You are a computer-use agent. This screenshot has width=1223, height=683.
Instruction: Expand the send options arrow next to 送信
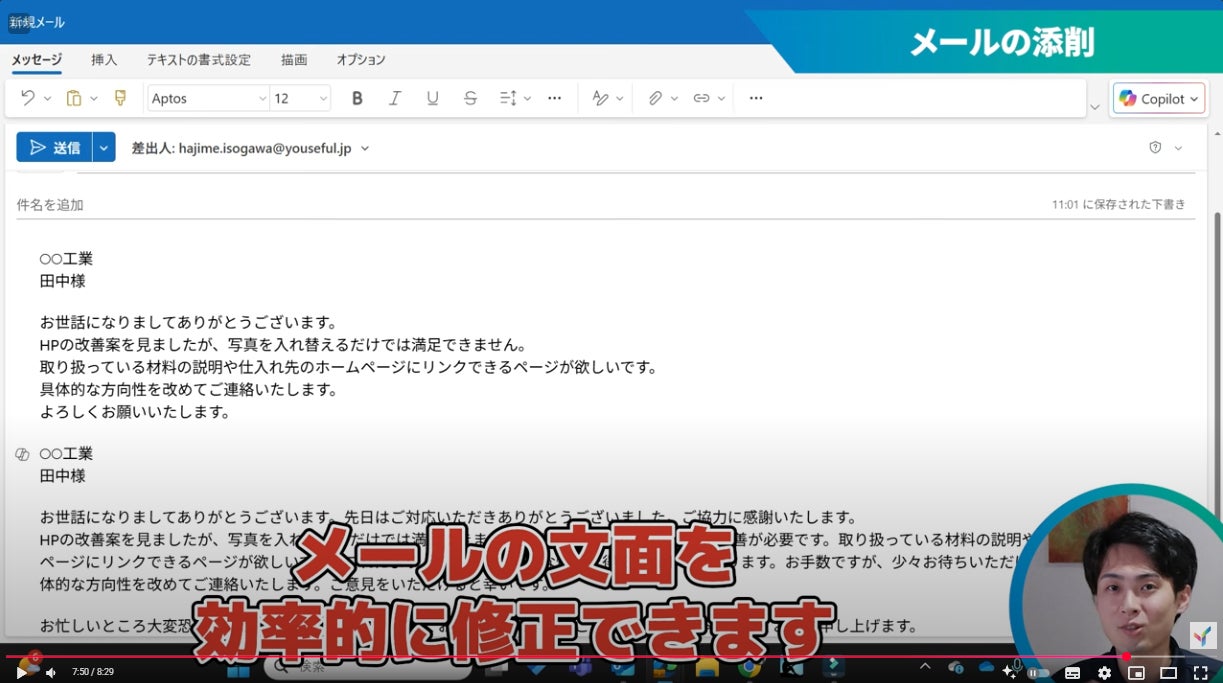click(x=104, y=147)
